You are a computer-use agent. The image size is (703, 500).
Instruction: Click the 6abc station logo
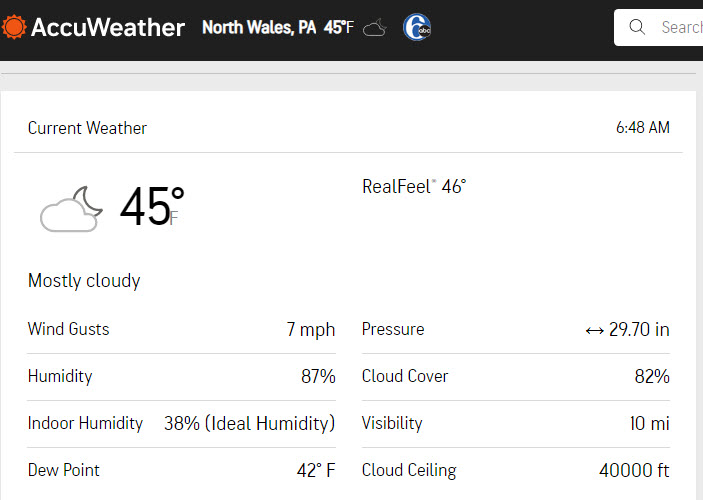click(417, 27)
